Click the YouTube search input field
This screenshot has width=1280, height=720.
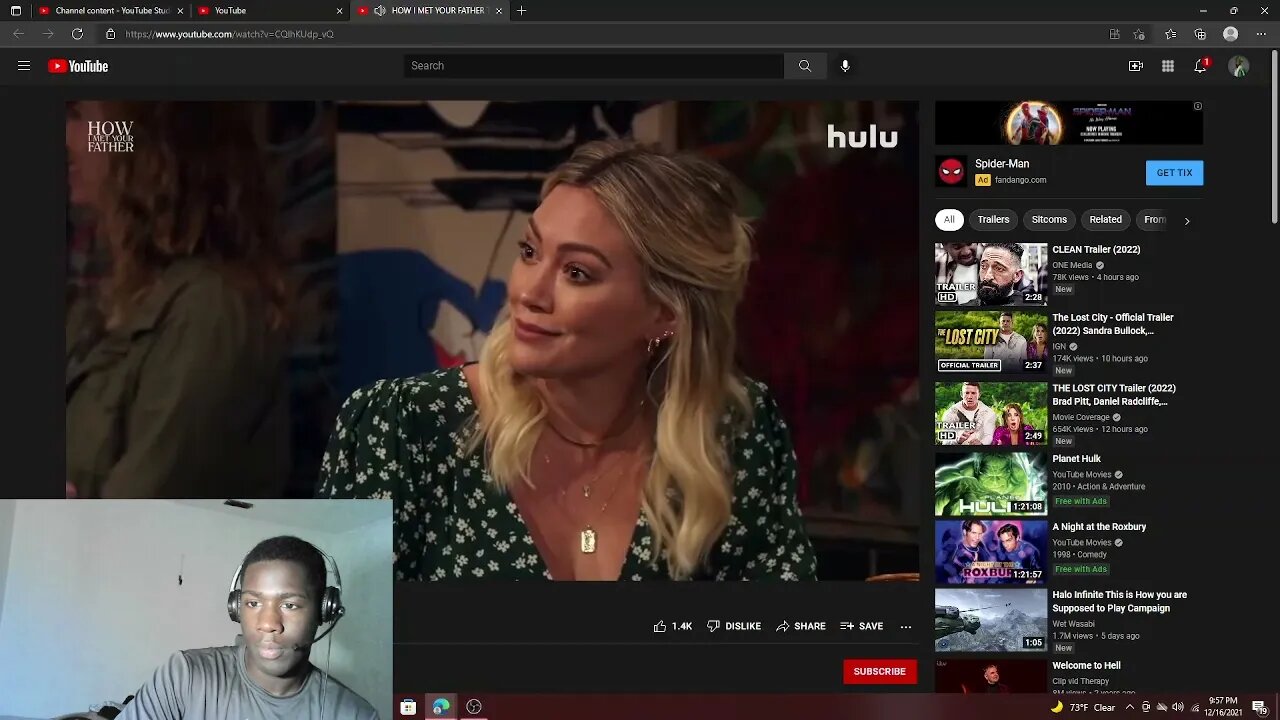click(x=594, y=66)
